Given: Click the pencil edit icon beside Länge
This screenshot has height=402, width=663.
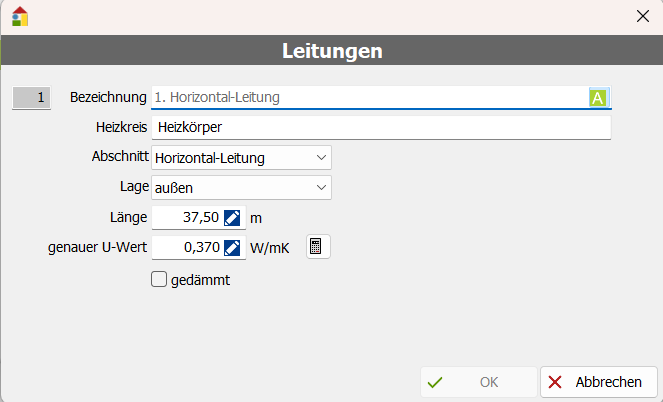Looking at the screenshot, I should click(232, 217).
